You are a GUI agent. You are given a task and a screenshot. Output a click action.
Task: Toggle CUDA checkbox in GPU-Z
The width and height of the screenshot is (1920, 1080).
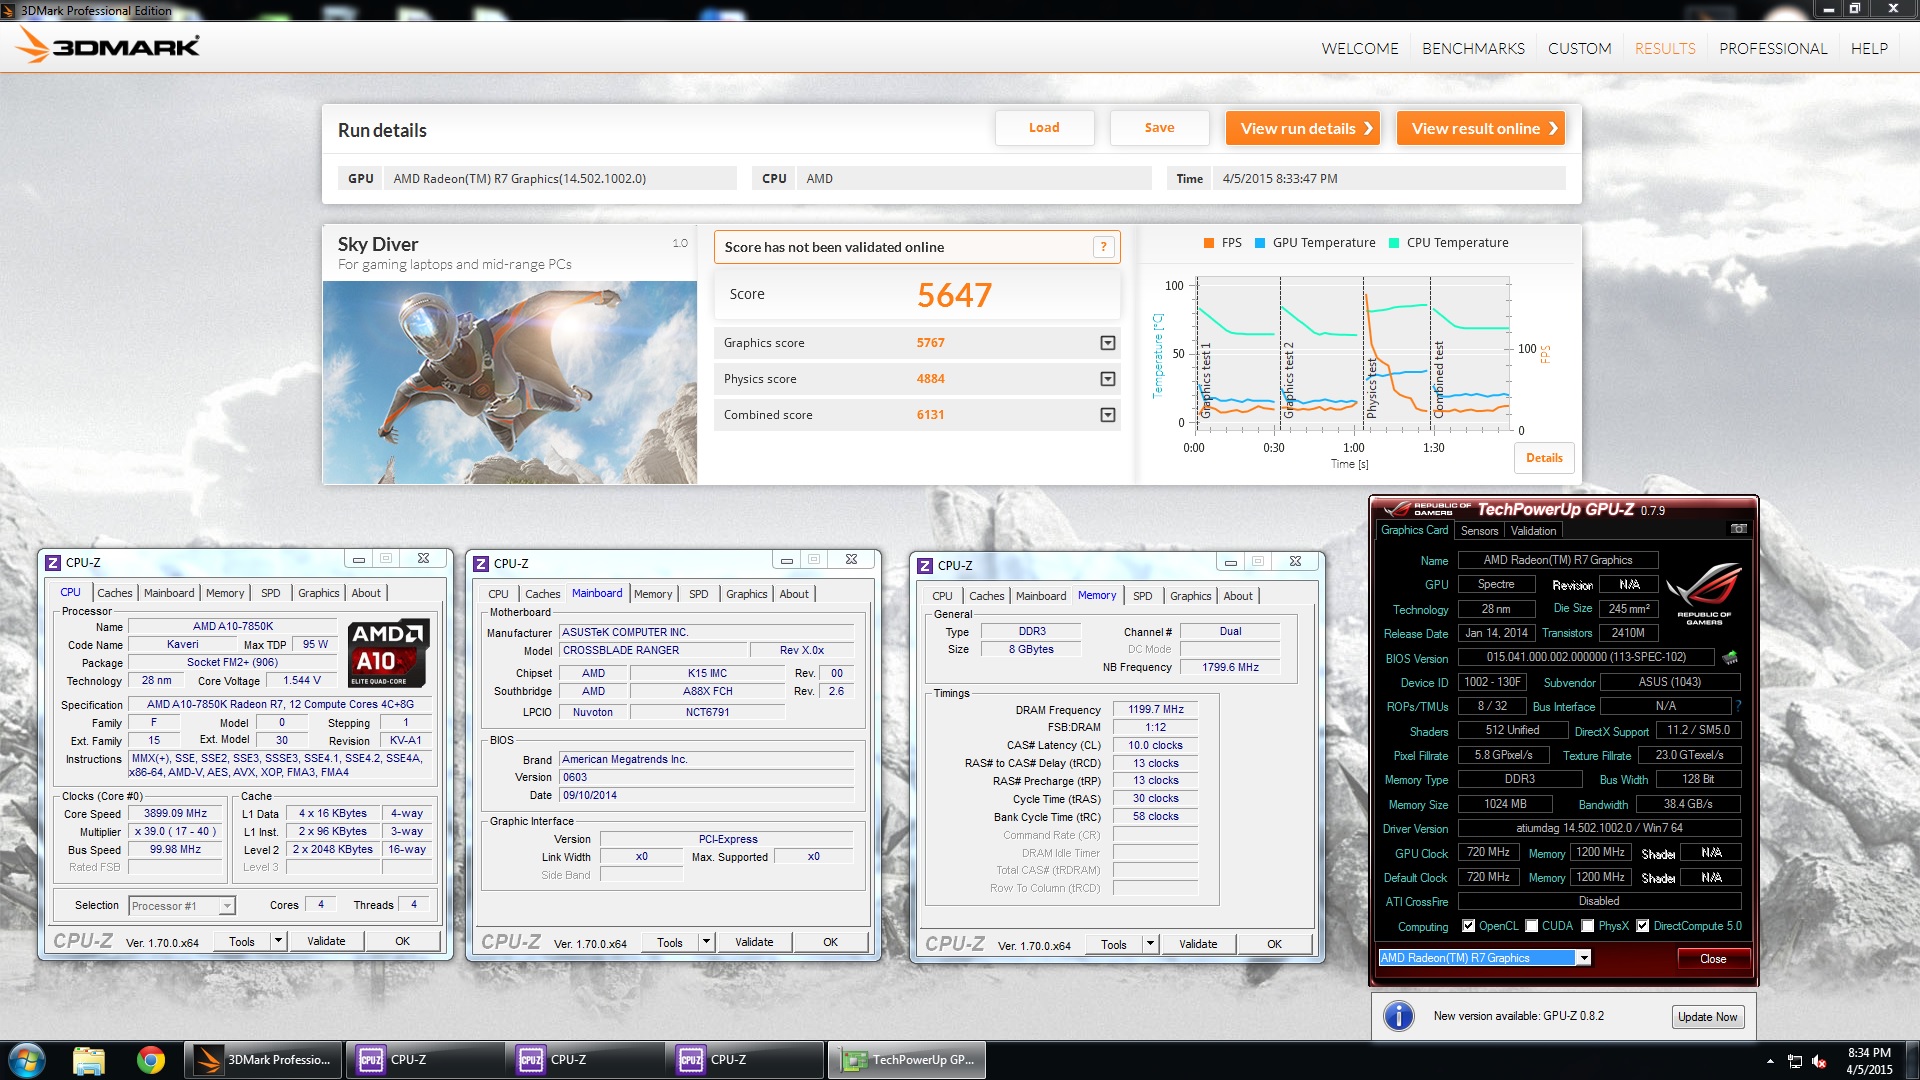pyautogui.click(x=1531, y=926)
